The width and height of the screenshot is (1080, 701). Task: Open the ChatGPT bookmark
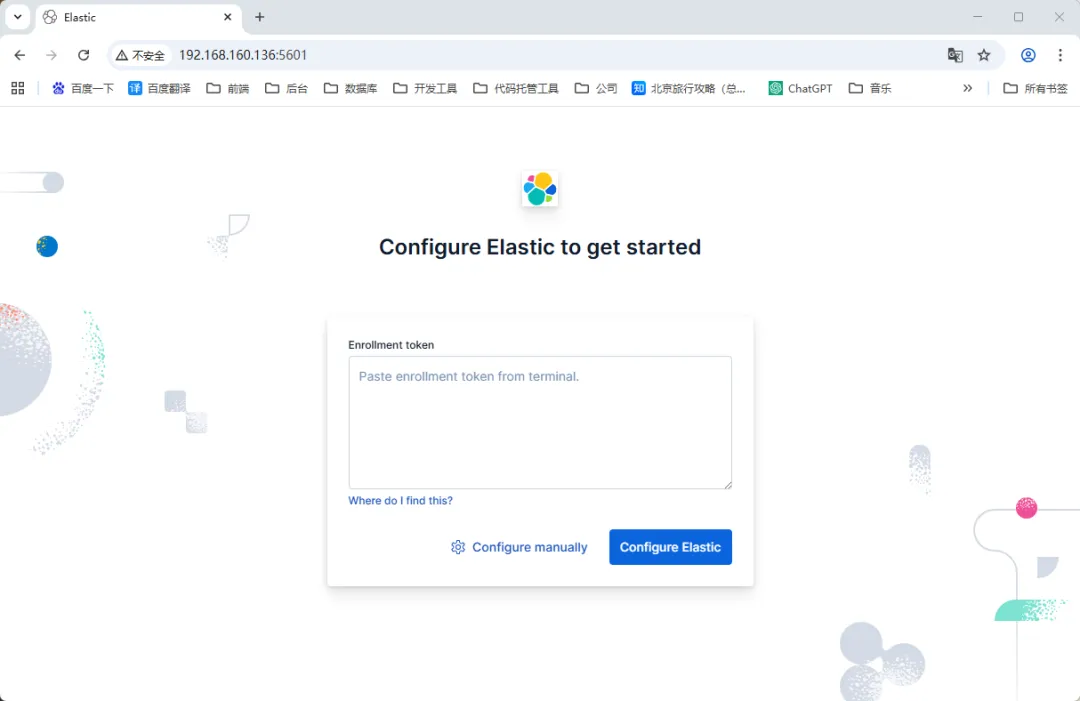click(x=800, y=88)
